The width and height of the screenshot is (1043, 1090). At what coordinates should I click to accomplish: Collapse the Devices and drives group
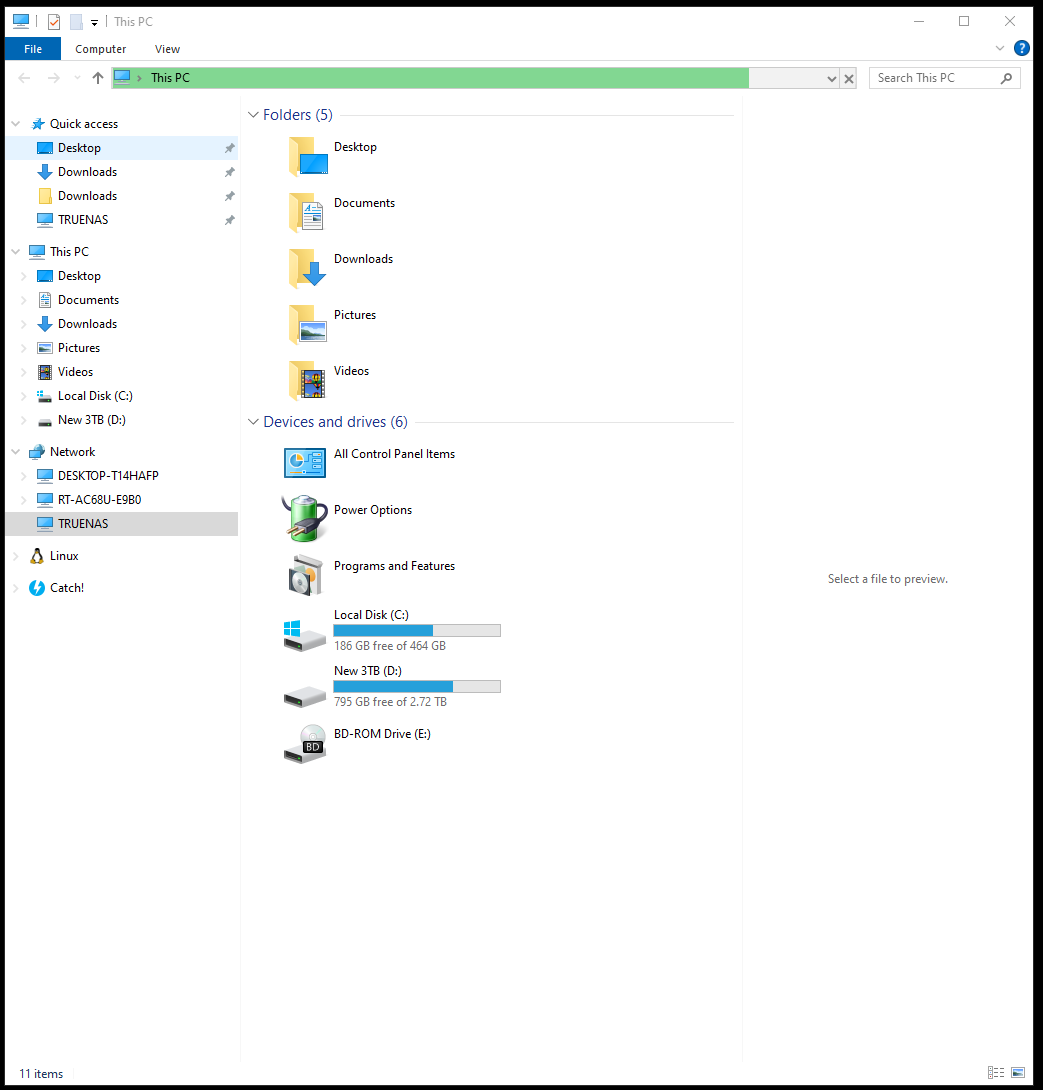tap(253, 422)
